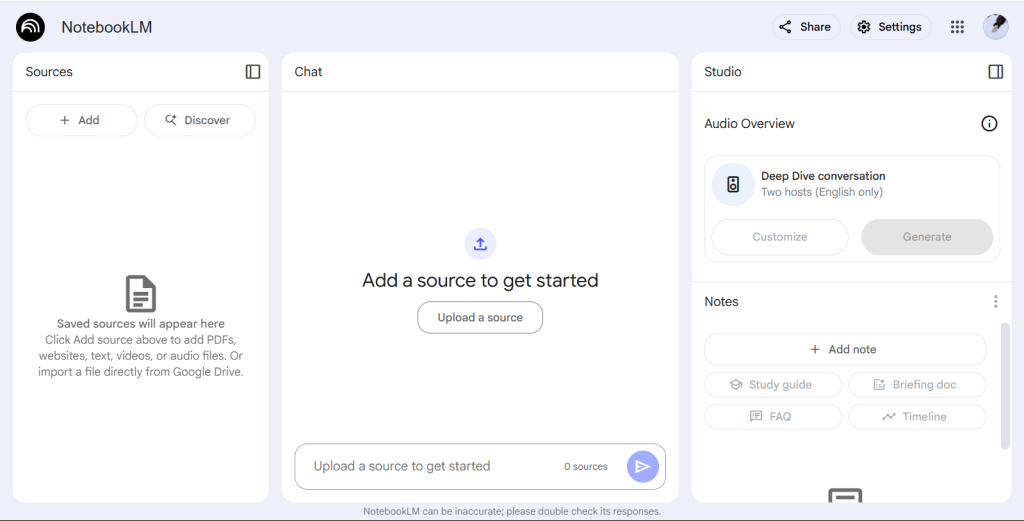Open the Google apps grid

[957, 27]
